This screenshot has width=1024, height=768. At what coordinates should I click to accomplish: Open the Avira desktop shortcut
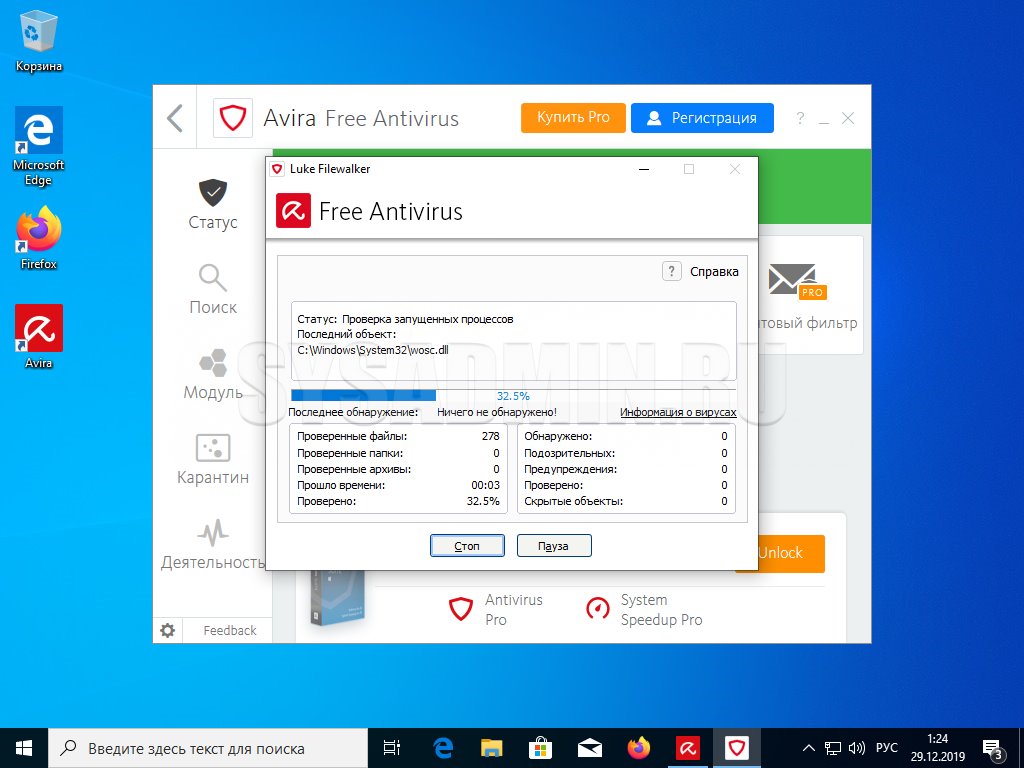pyautogui.click(x=39, y=335)
